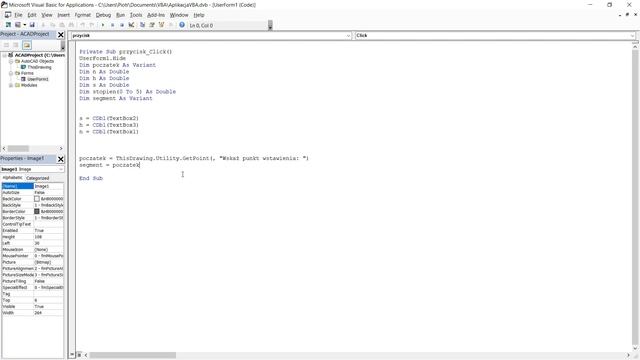Open toolbar options at the toolbar's right end
Viewport: 640px width, 360px height.
pos(270,25)
